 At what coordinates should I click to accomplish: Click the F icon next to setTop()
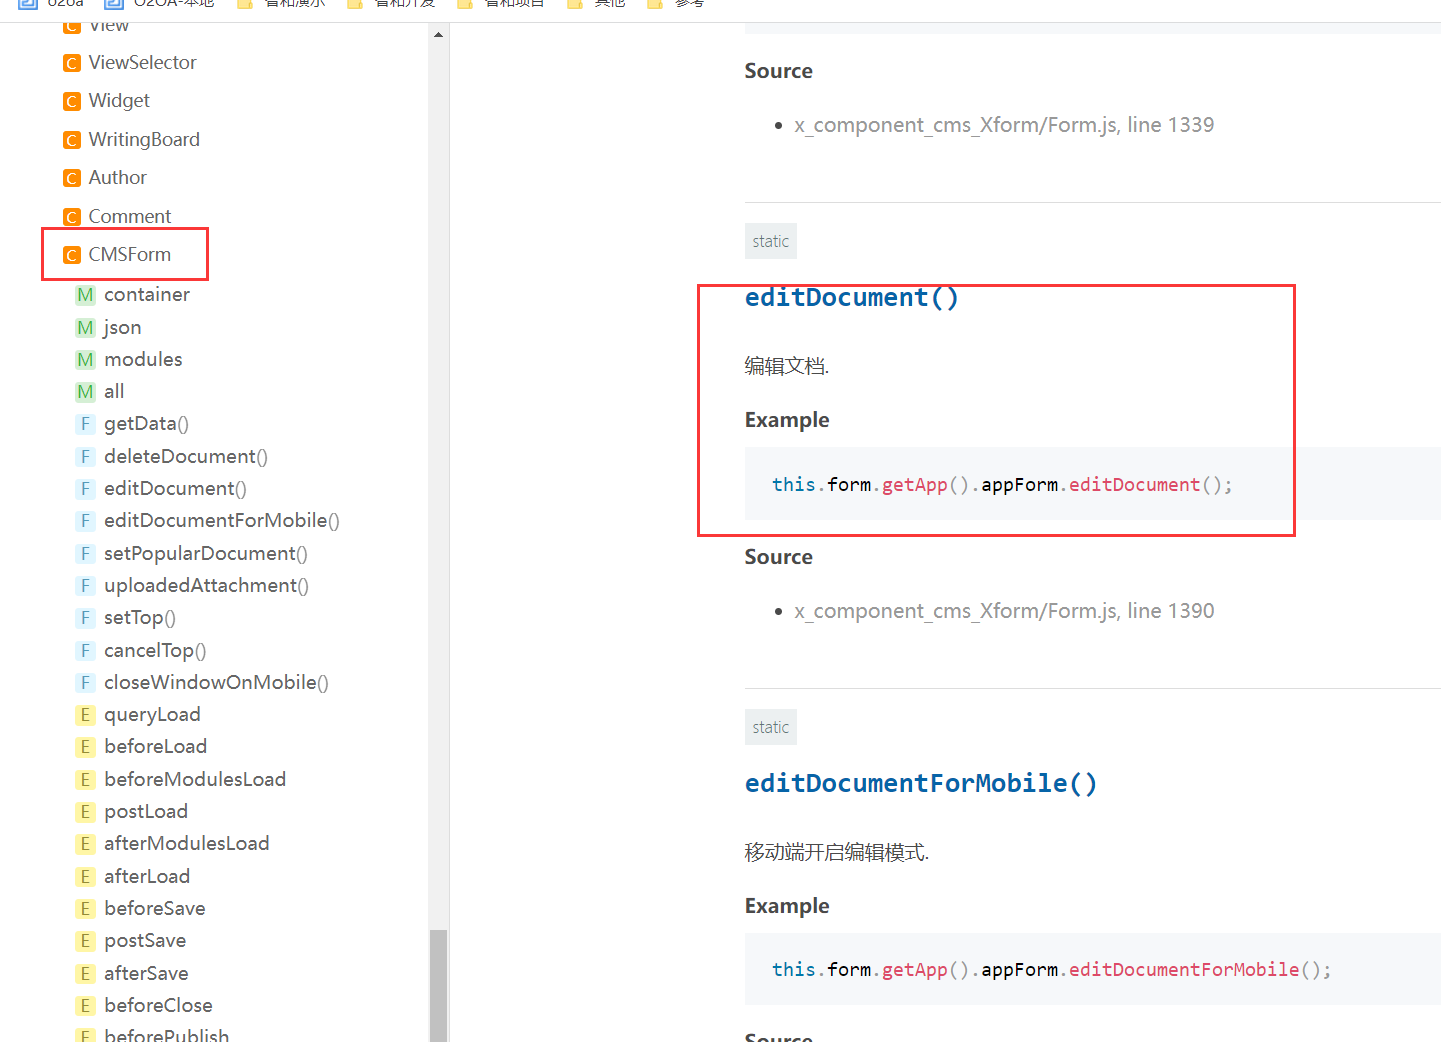click(x=86, y=618)
